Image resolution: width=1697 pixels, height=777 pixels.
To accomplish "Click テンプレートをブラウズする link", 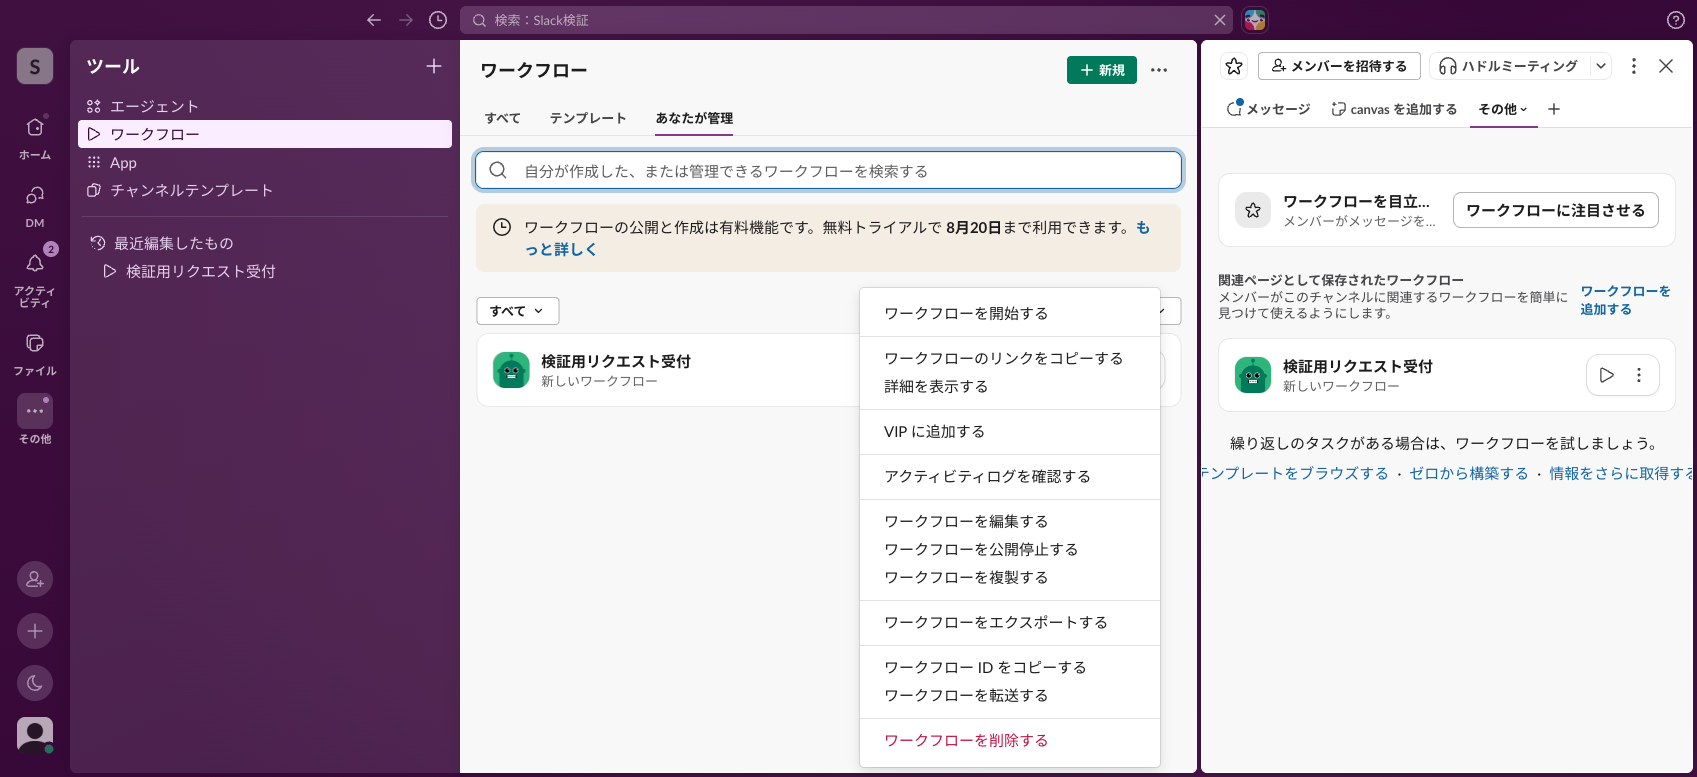I will (x=1295, y=473).
